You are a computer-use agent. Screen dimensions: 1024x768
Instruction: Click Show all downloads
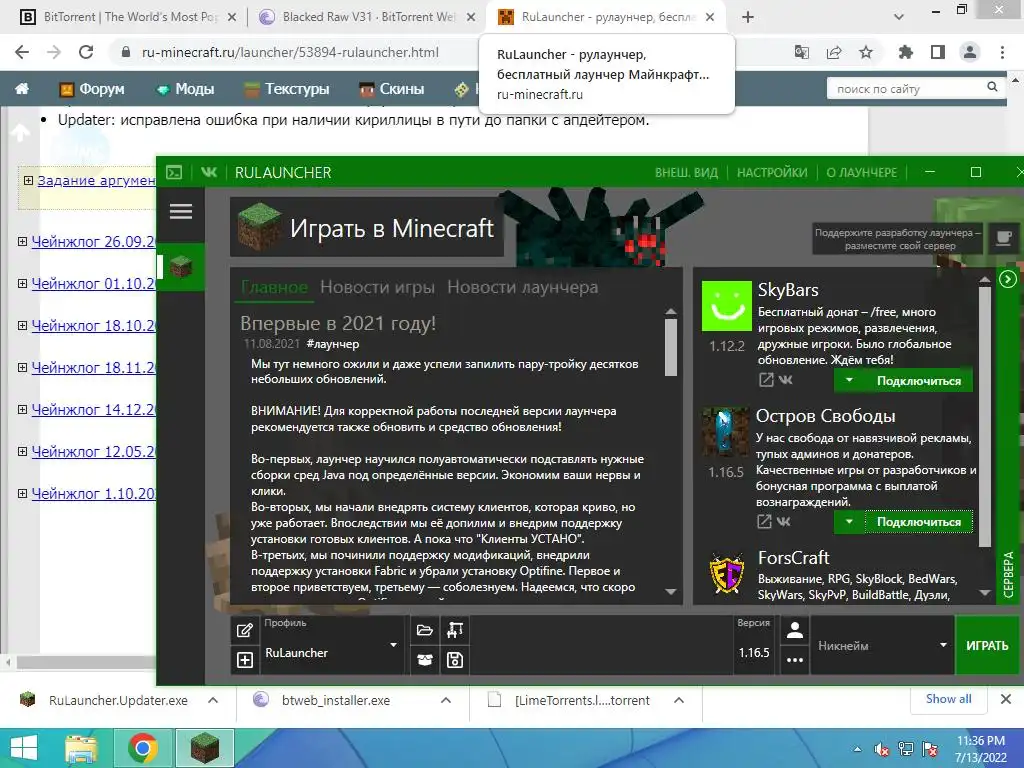click(948, 699)
